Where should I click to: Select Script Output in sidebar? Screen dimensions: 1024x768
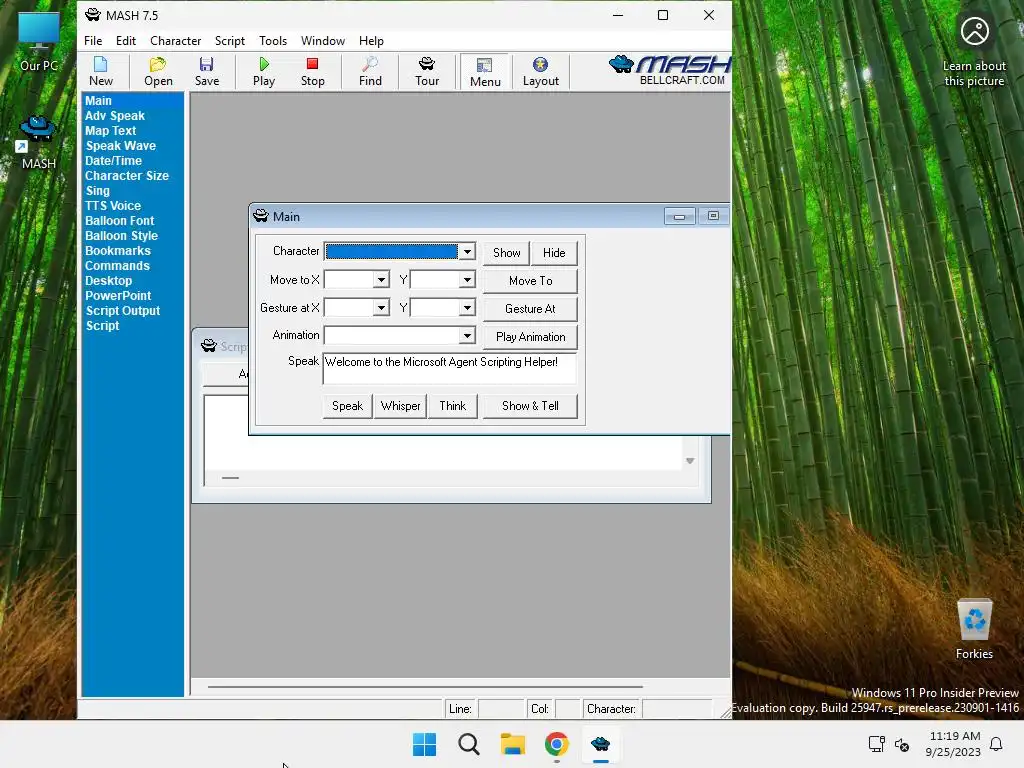tap(123, 311)
